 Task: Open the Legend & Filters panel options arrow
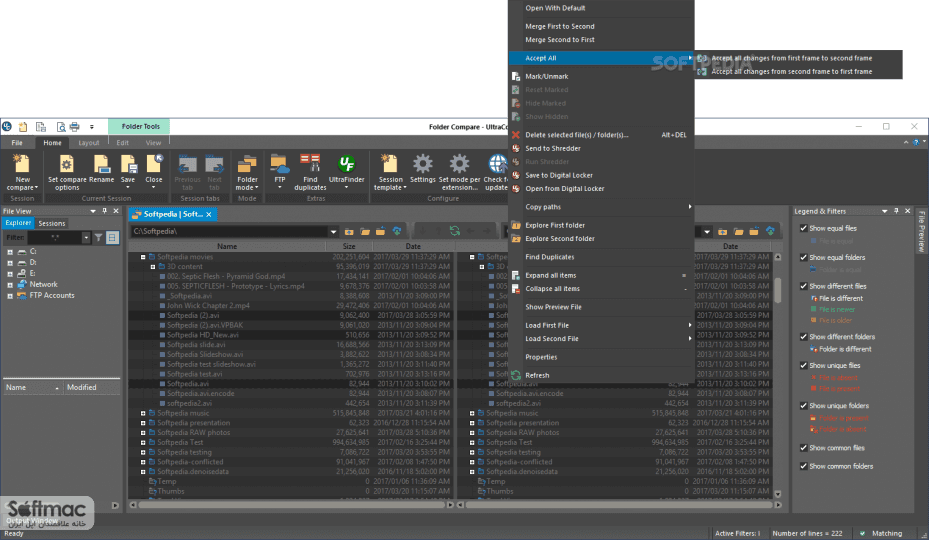click(x=885, y=211)
